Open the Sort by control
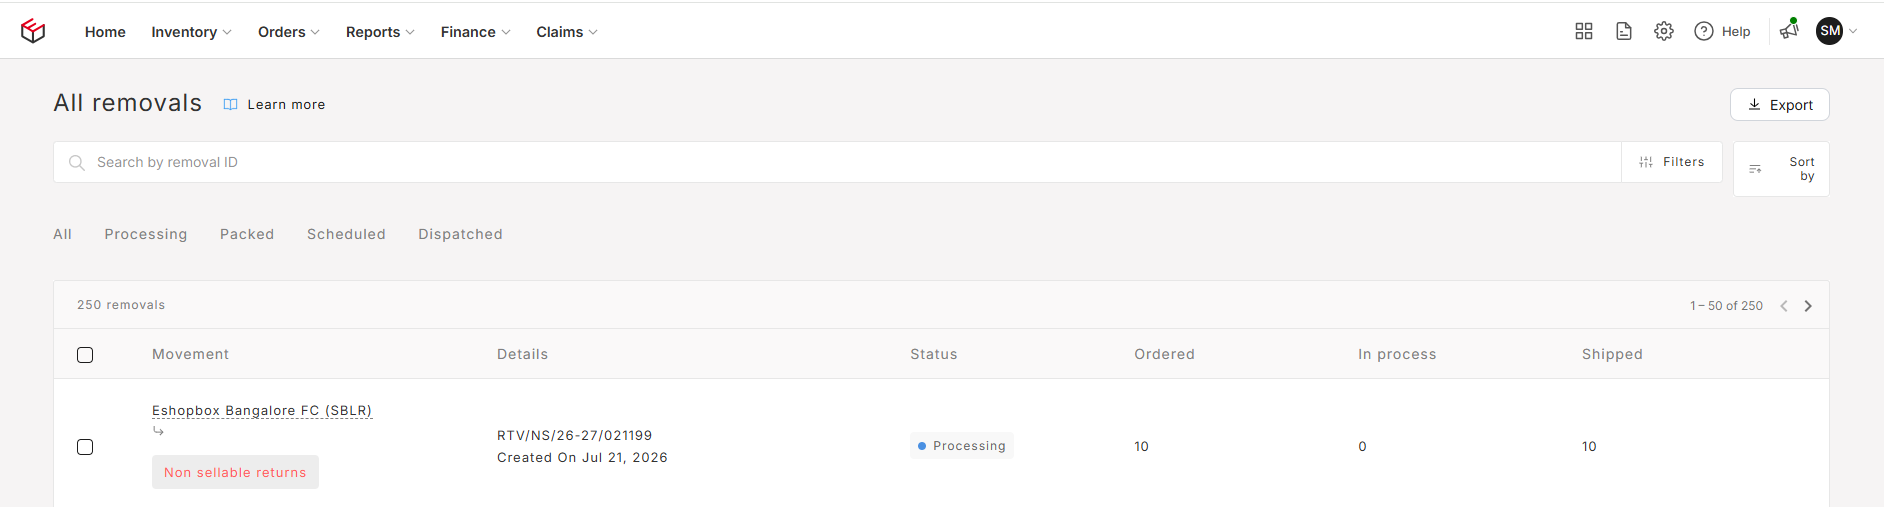 (1781, 169)
